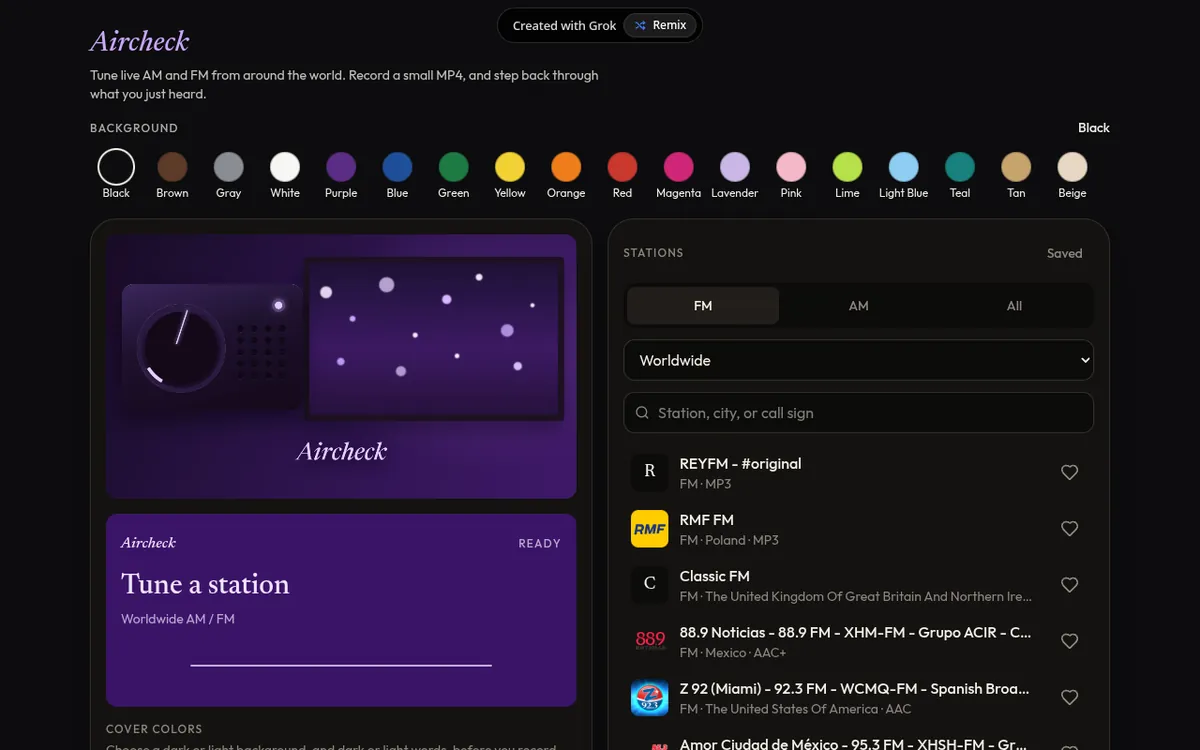The height and width of the screenshot is (750, 1200).
Task: Choose the Tan background swatch
Action: (x=1016, y=167)
